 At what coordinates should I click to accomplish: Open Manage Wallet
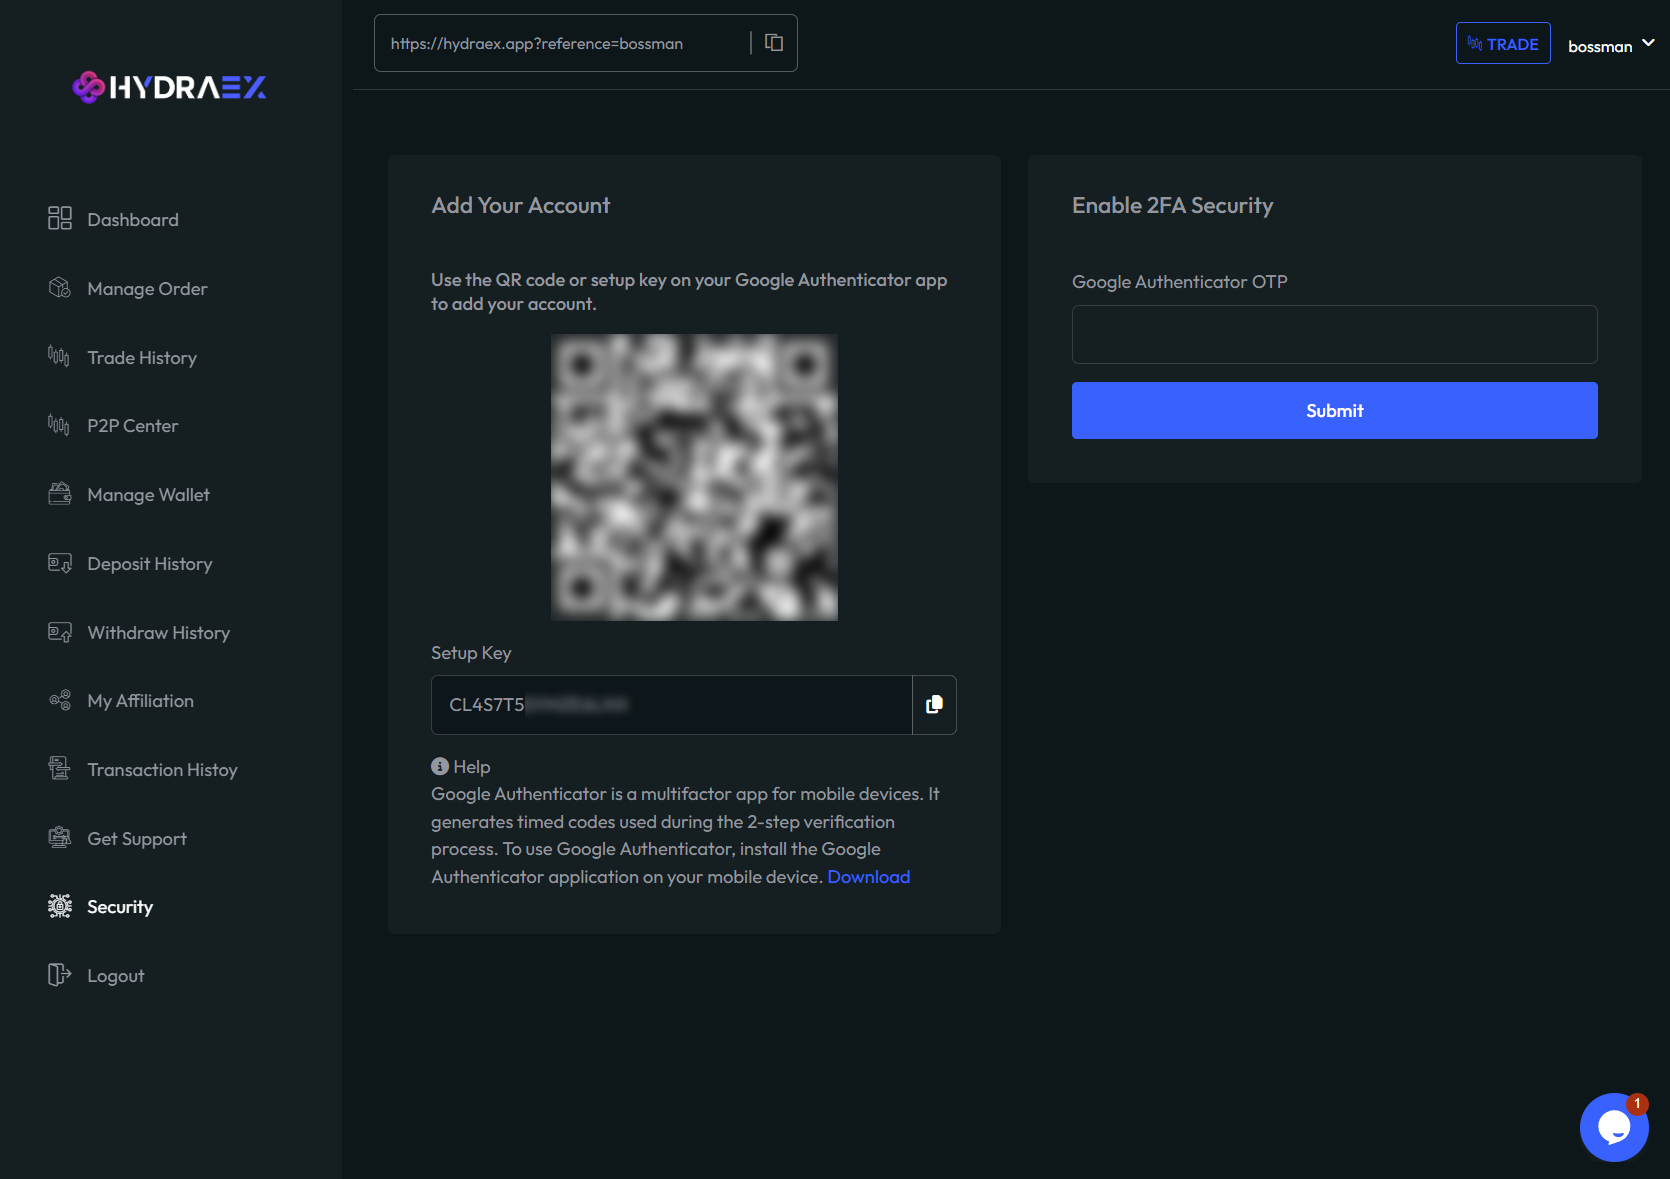(148, 494)
